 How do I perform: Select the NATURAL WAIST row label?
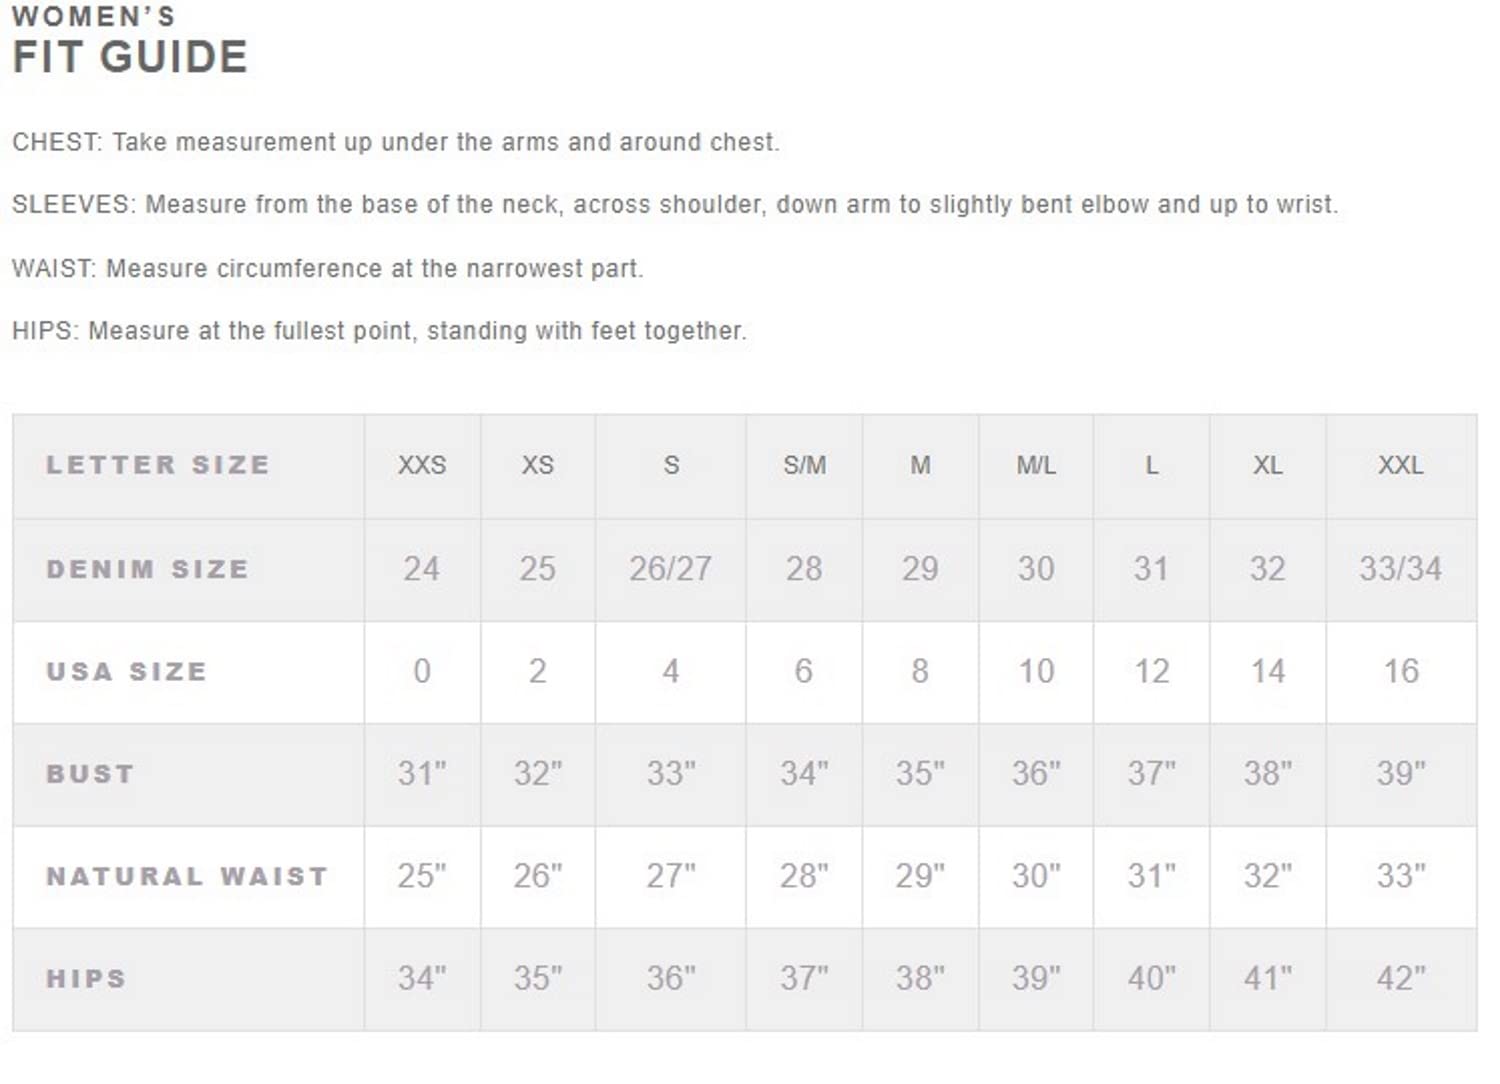point(187,876)
